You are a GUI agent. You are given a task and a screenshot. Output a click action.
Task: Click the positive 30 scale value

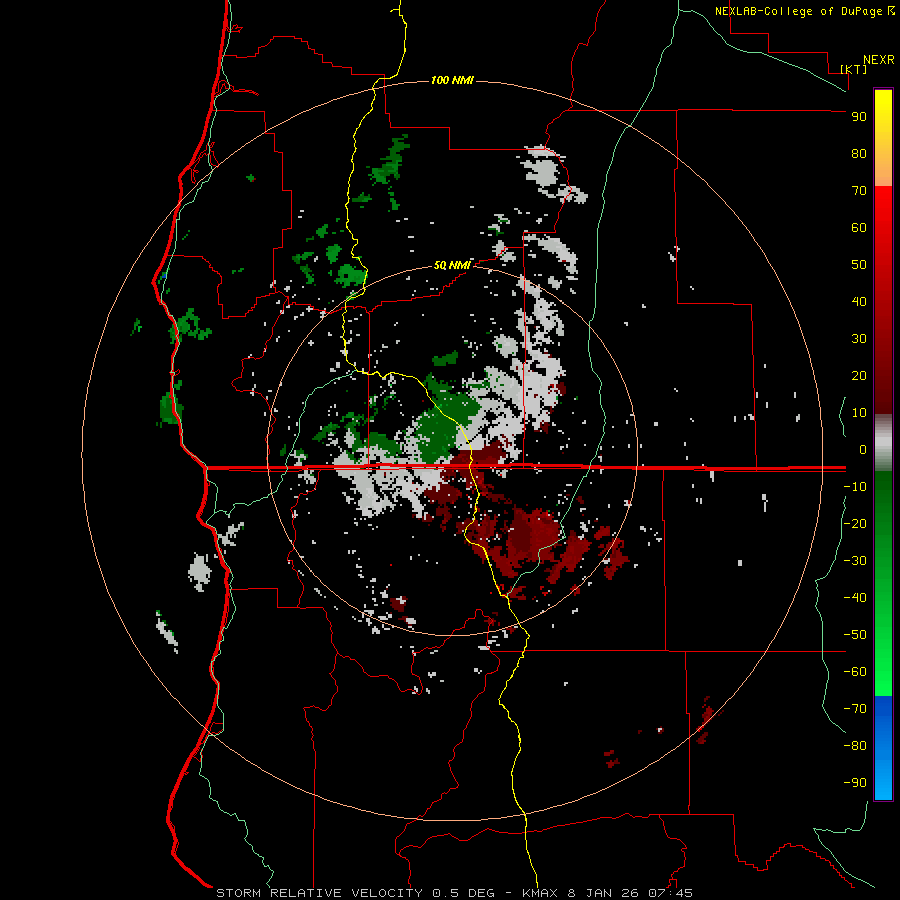tap(859, 339)
